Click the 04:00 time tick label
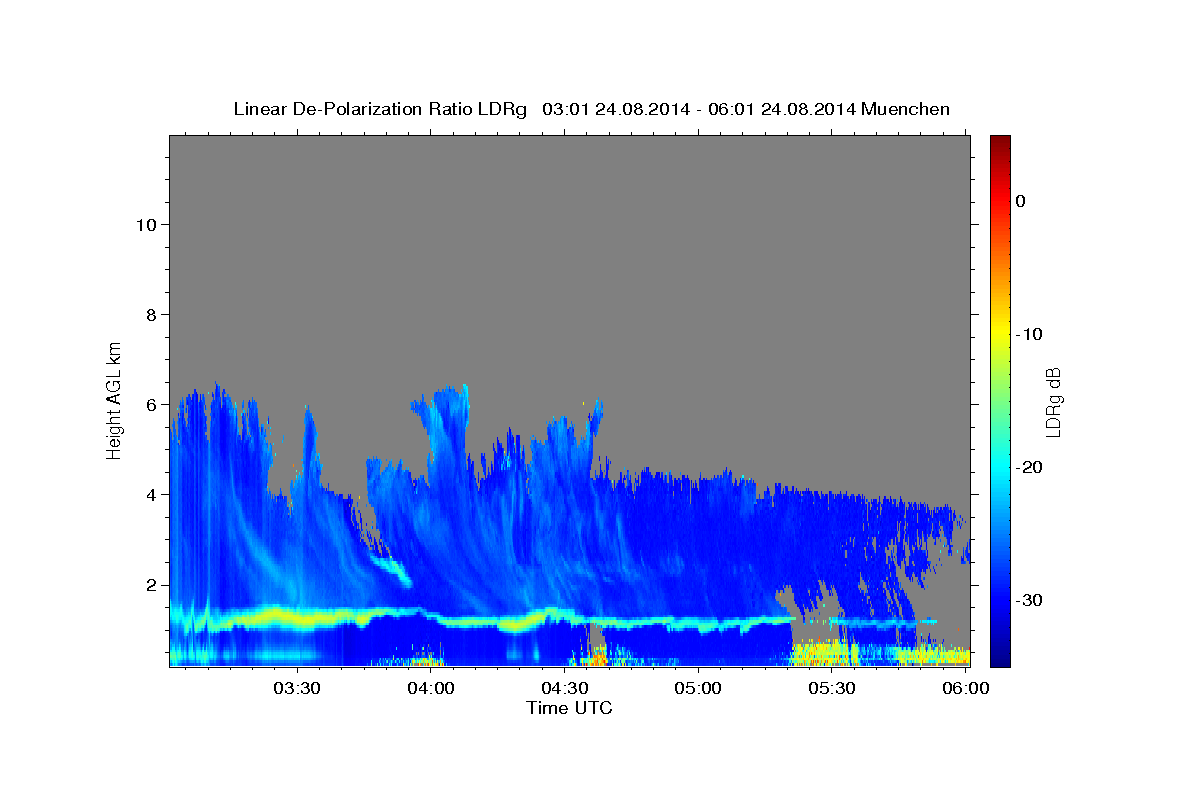Screen dimensions: 1200x800 pos(431,688)
